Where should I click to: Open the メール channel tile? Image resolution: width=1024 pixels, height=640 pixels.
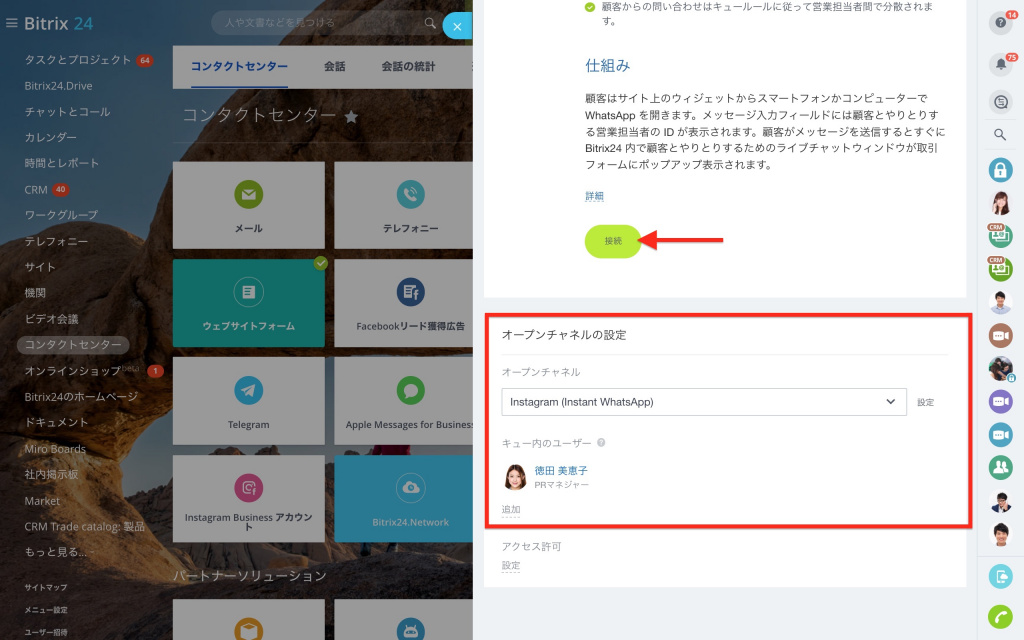pyautogui.click(x=249, y=205)
